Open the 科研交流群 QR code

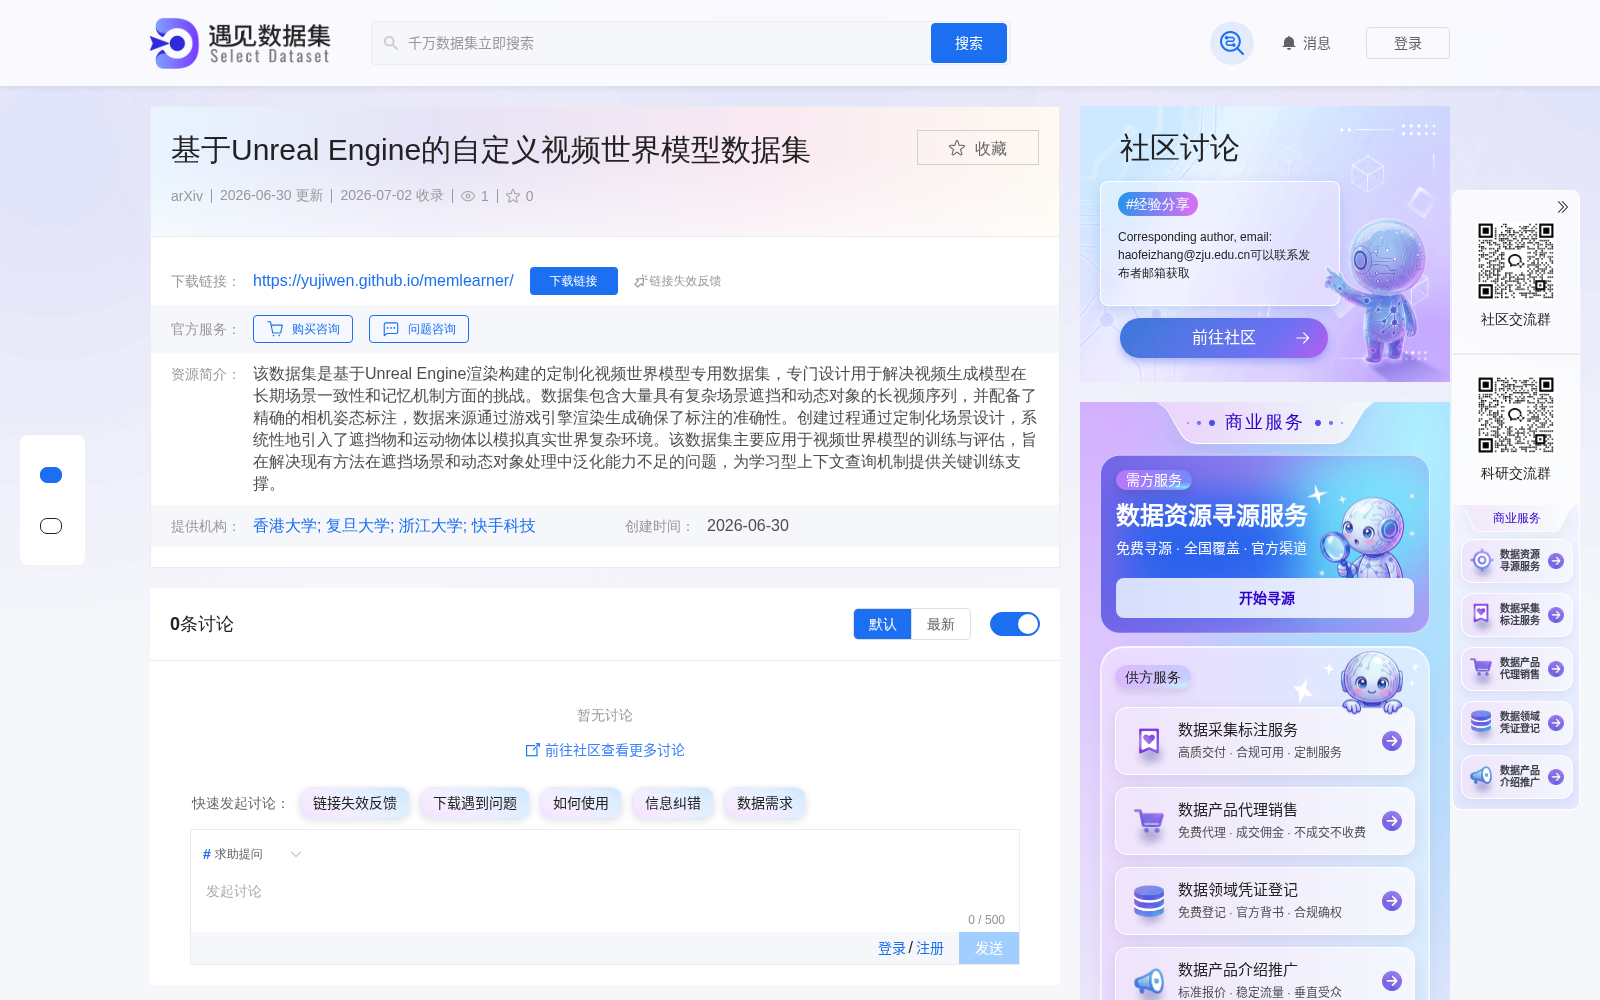[x=1516, y=415]
